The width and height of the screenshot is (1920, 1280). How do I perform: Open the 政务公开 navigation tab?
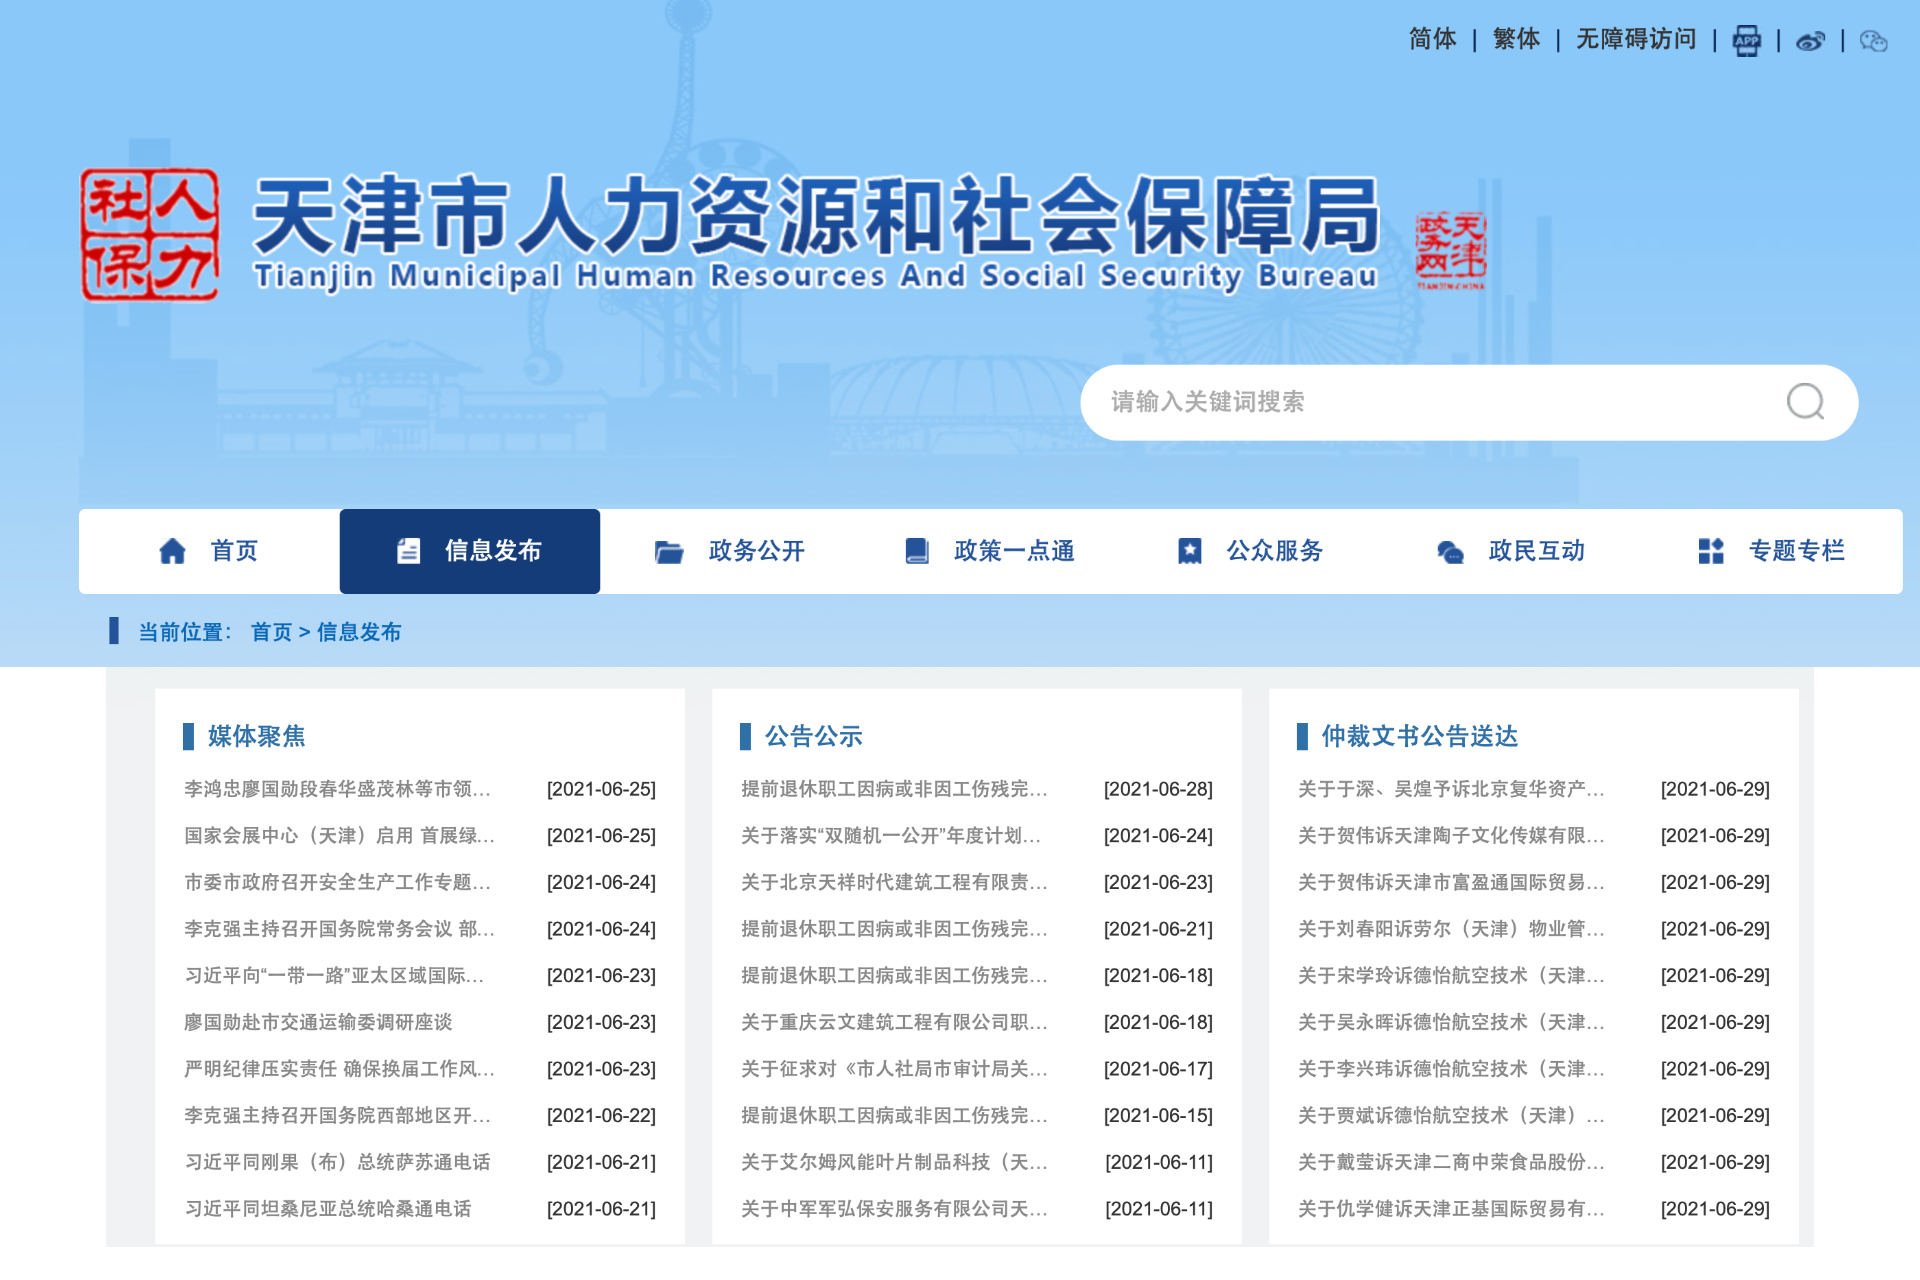coord(730,551)
